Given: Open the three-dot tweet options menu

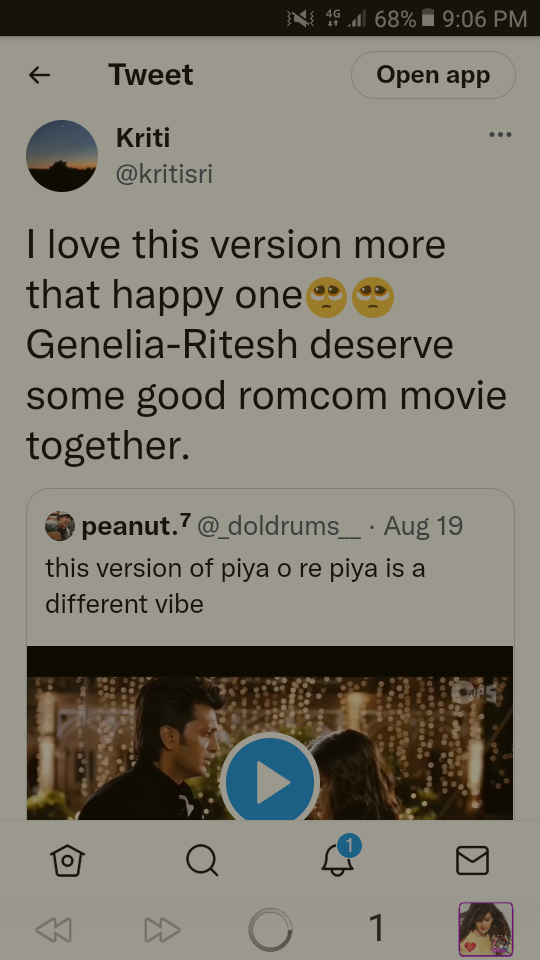Looking at the screenshot, I should (x=500, y=135).
